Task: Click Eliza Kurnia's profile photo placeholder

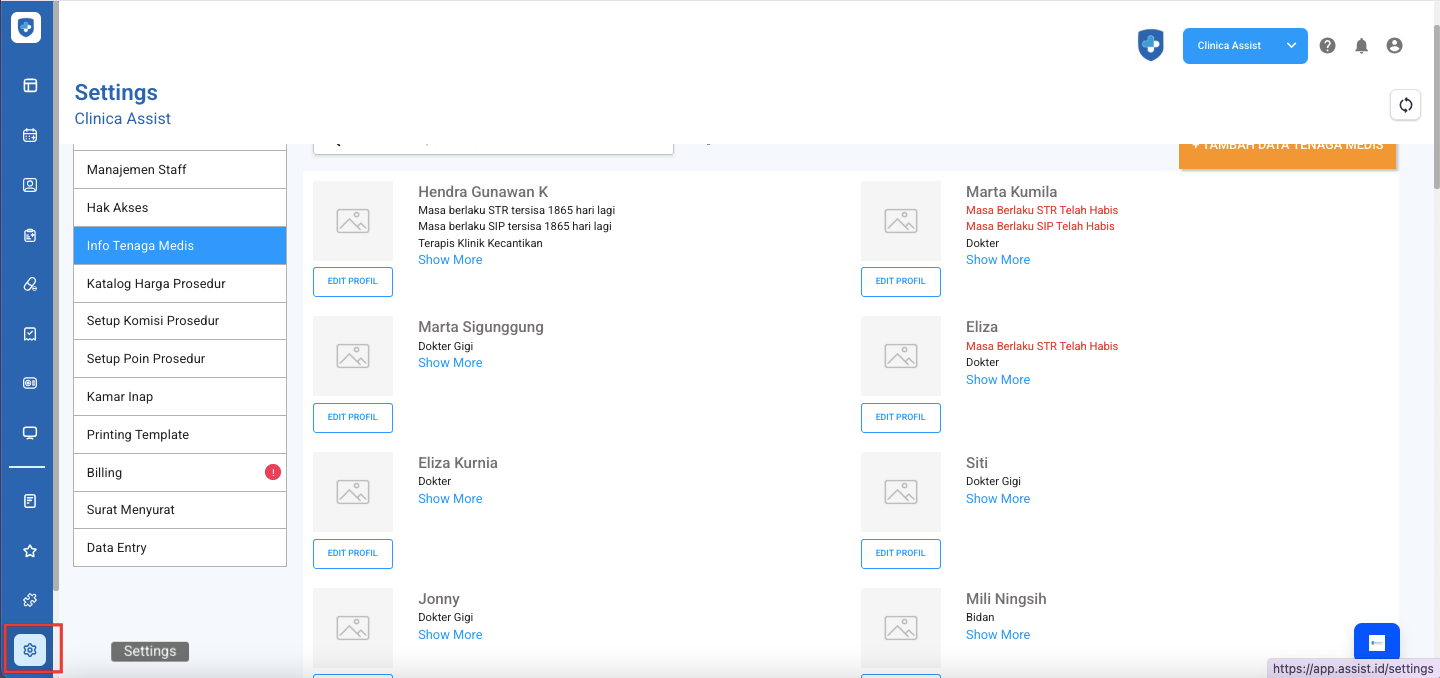Action: [353, 492]
